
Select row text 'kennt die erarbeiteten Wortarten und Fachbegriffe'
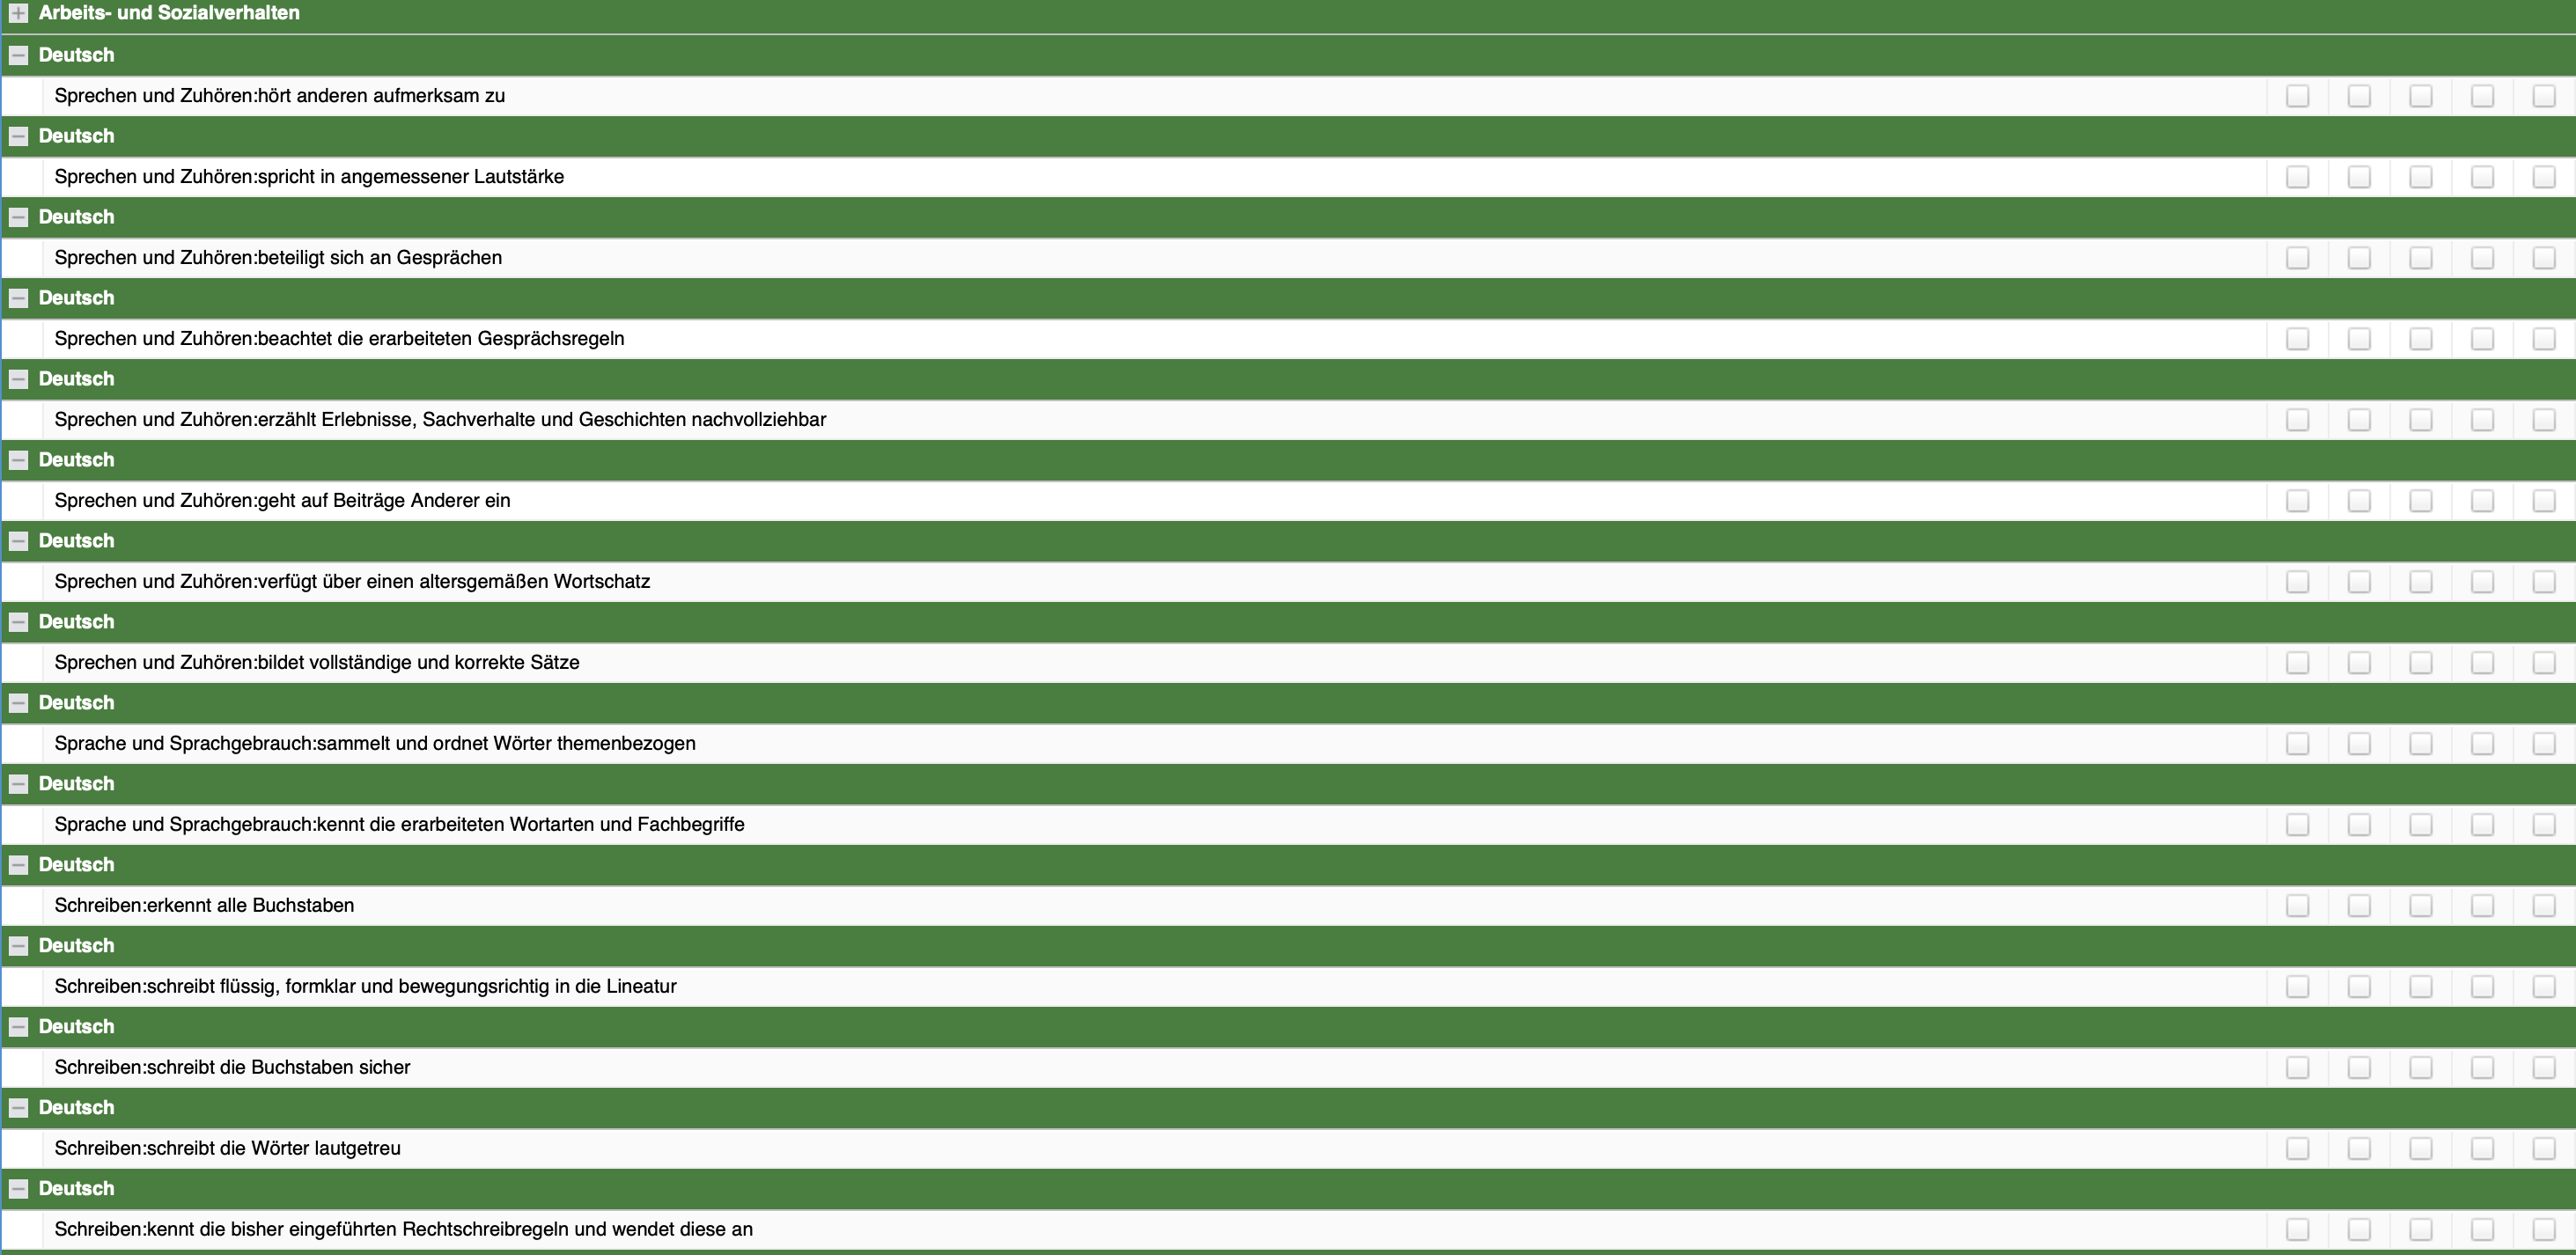531,825
